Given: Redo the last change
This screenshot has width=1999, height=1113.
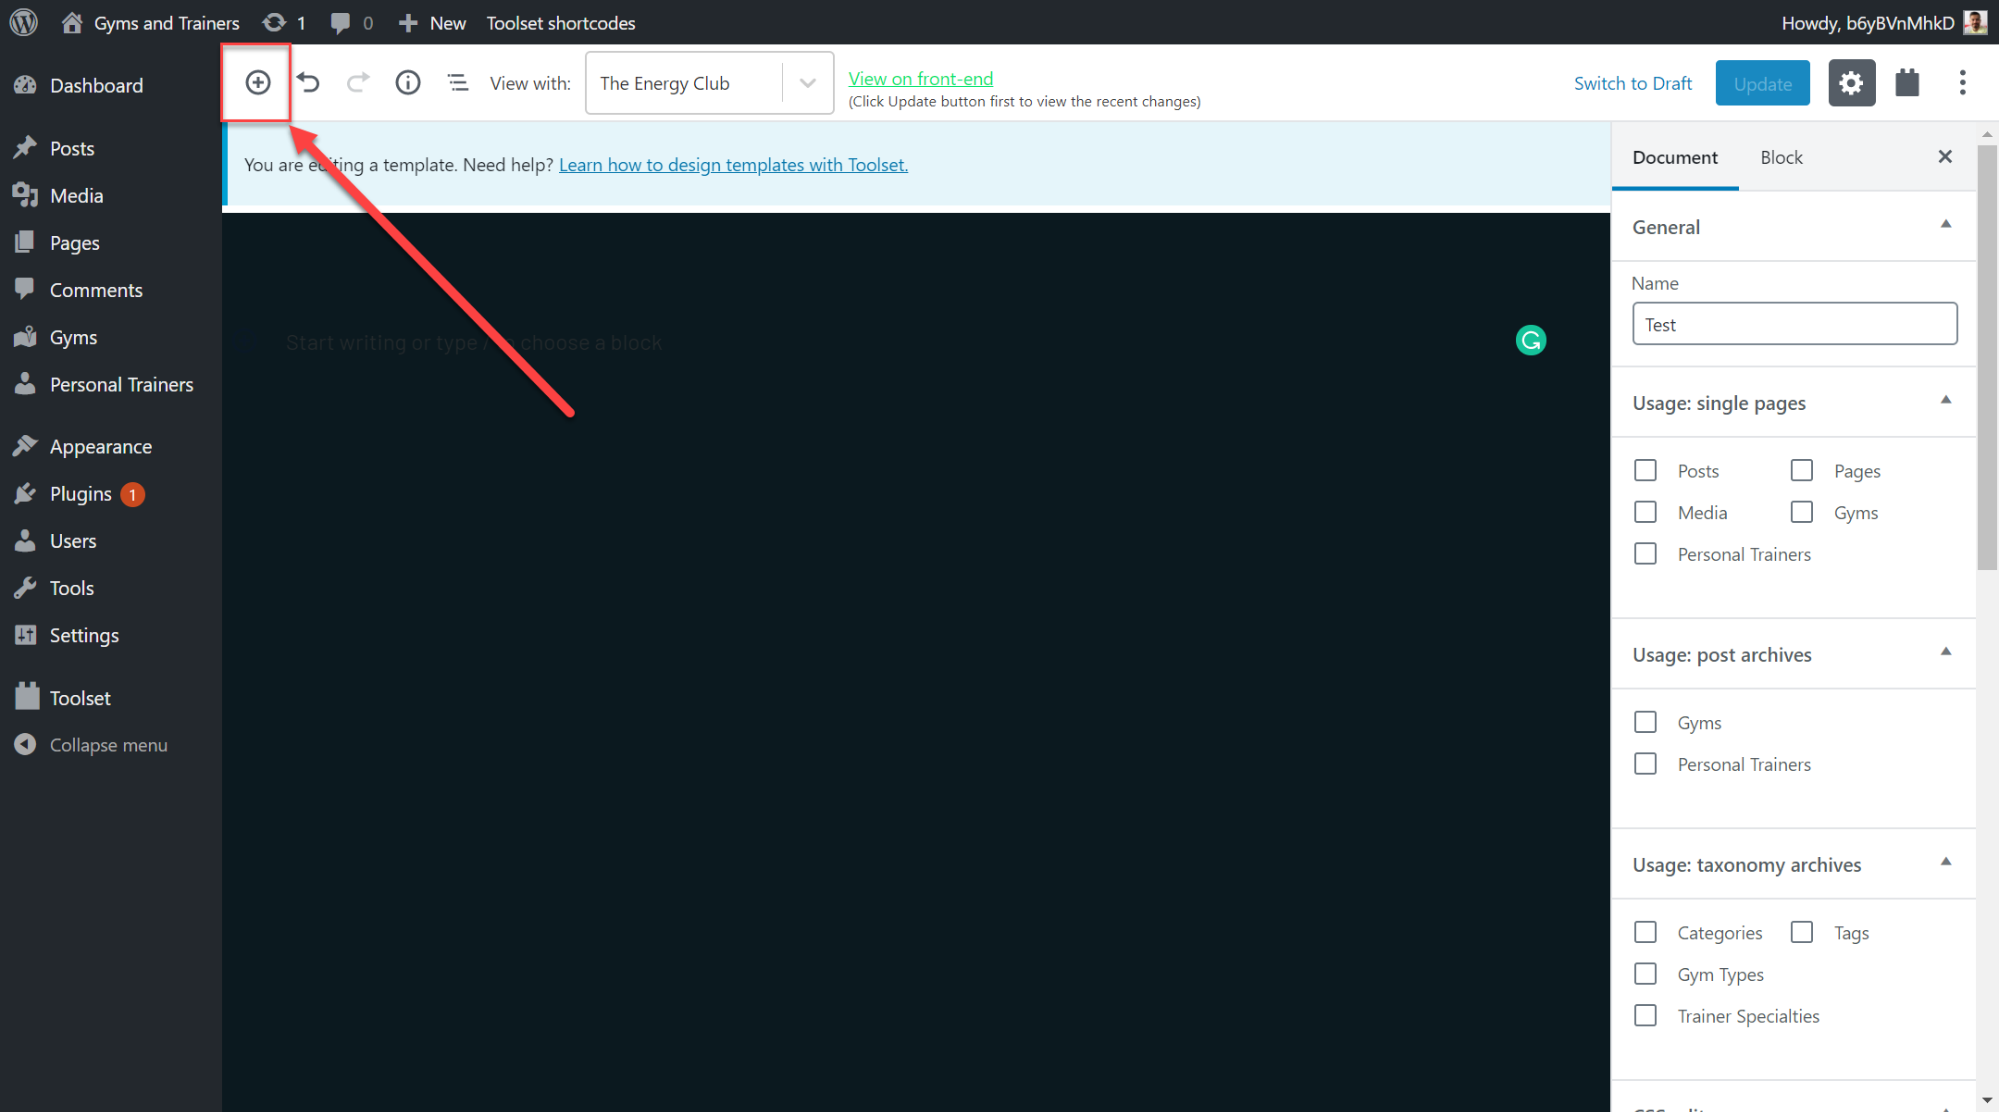Looking at the screenshot, I should [357, 82].
